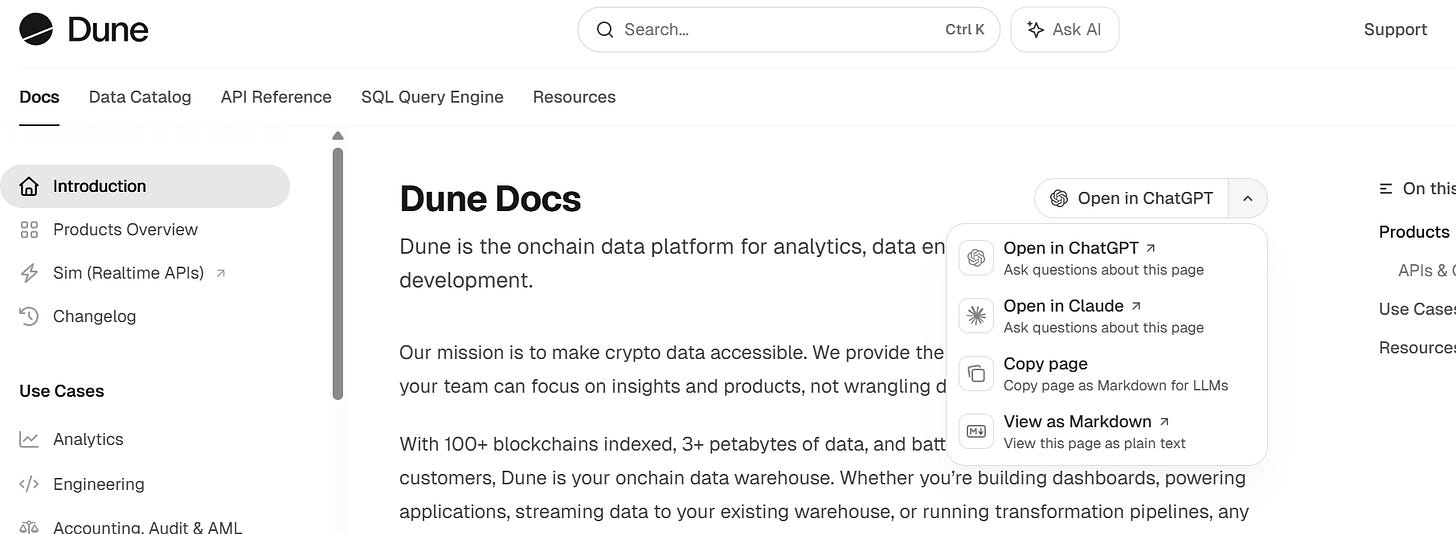Click the Sim lightning bolt icon

[x=29, y=273]
